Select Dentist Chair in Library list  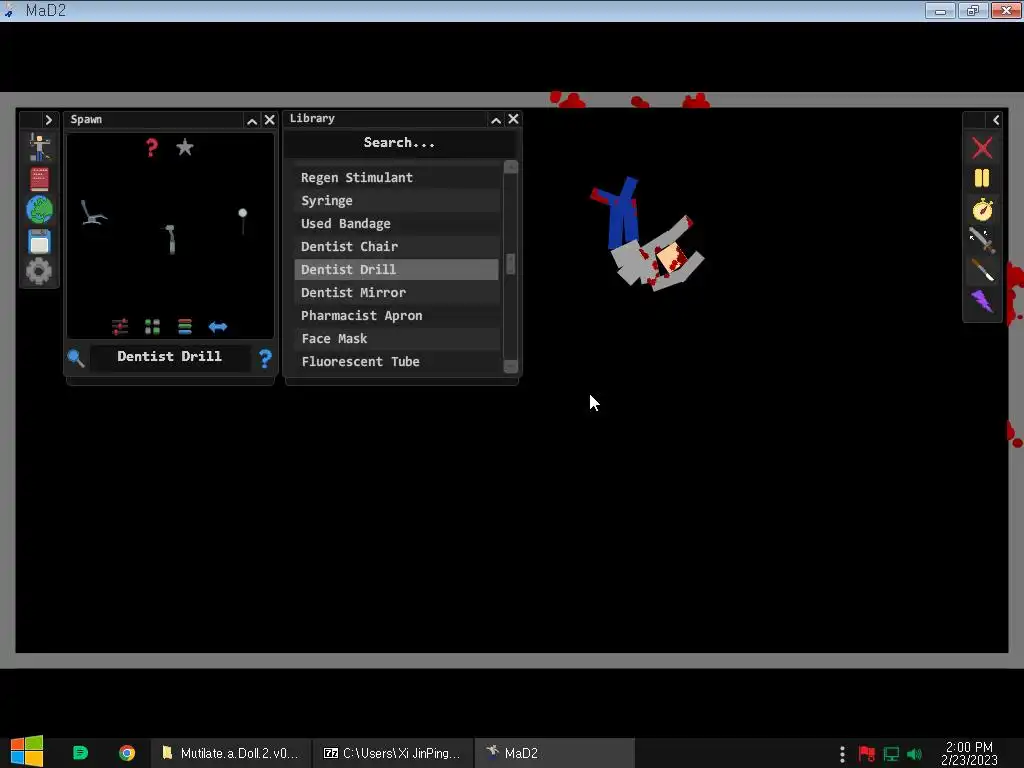[x=396, y=246]
